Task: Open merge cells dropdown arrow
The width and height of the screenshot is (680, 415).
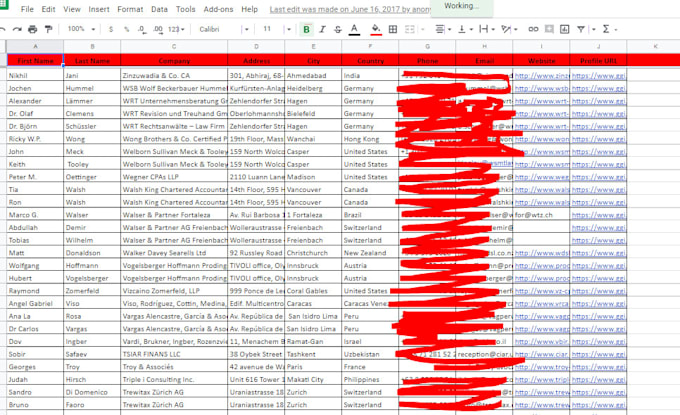Action: [x=422, y=29]
